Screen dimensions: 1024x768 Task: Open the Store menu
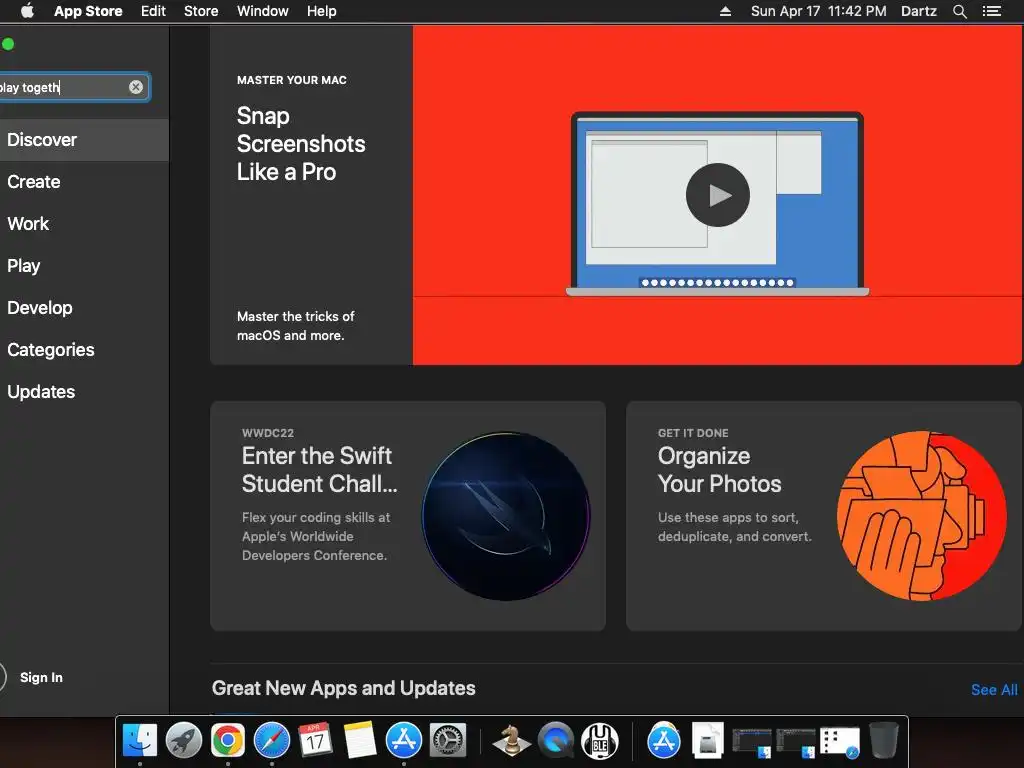[x=201, y=11]
